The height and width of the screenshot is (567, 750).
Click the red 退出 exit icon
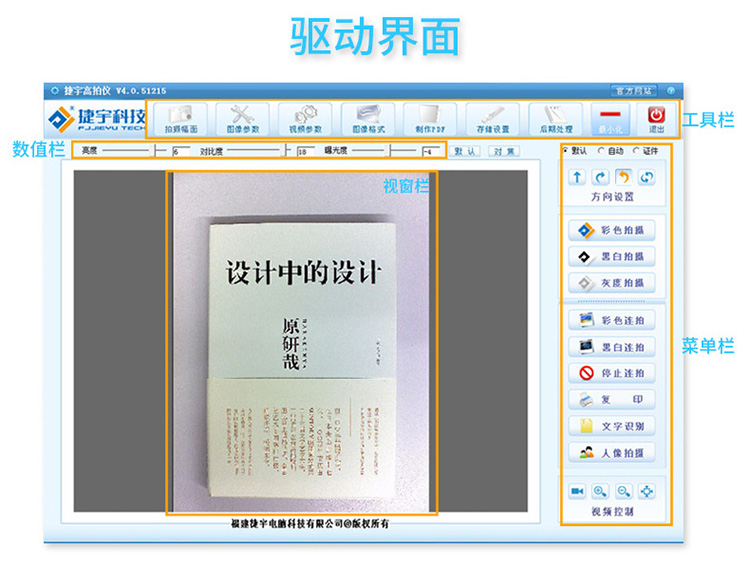656,119
